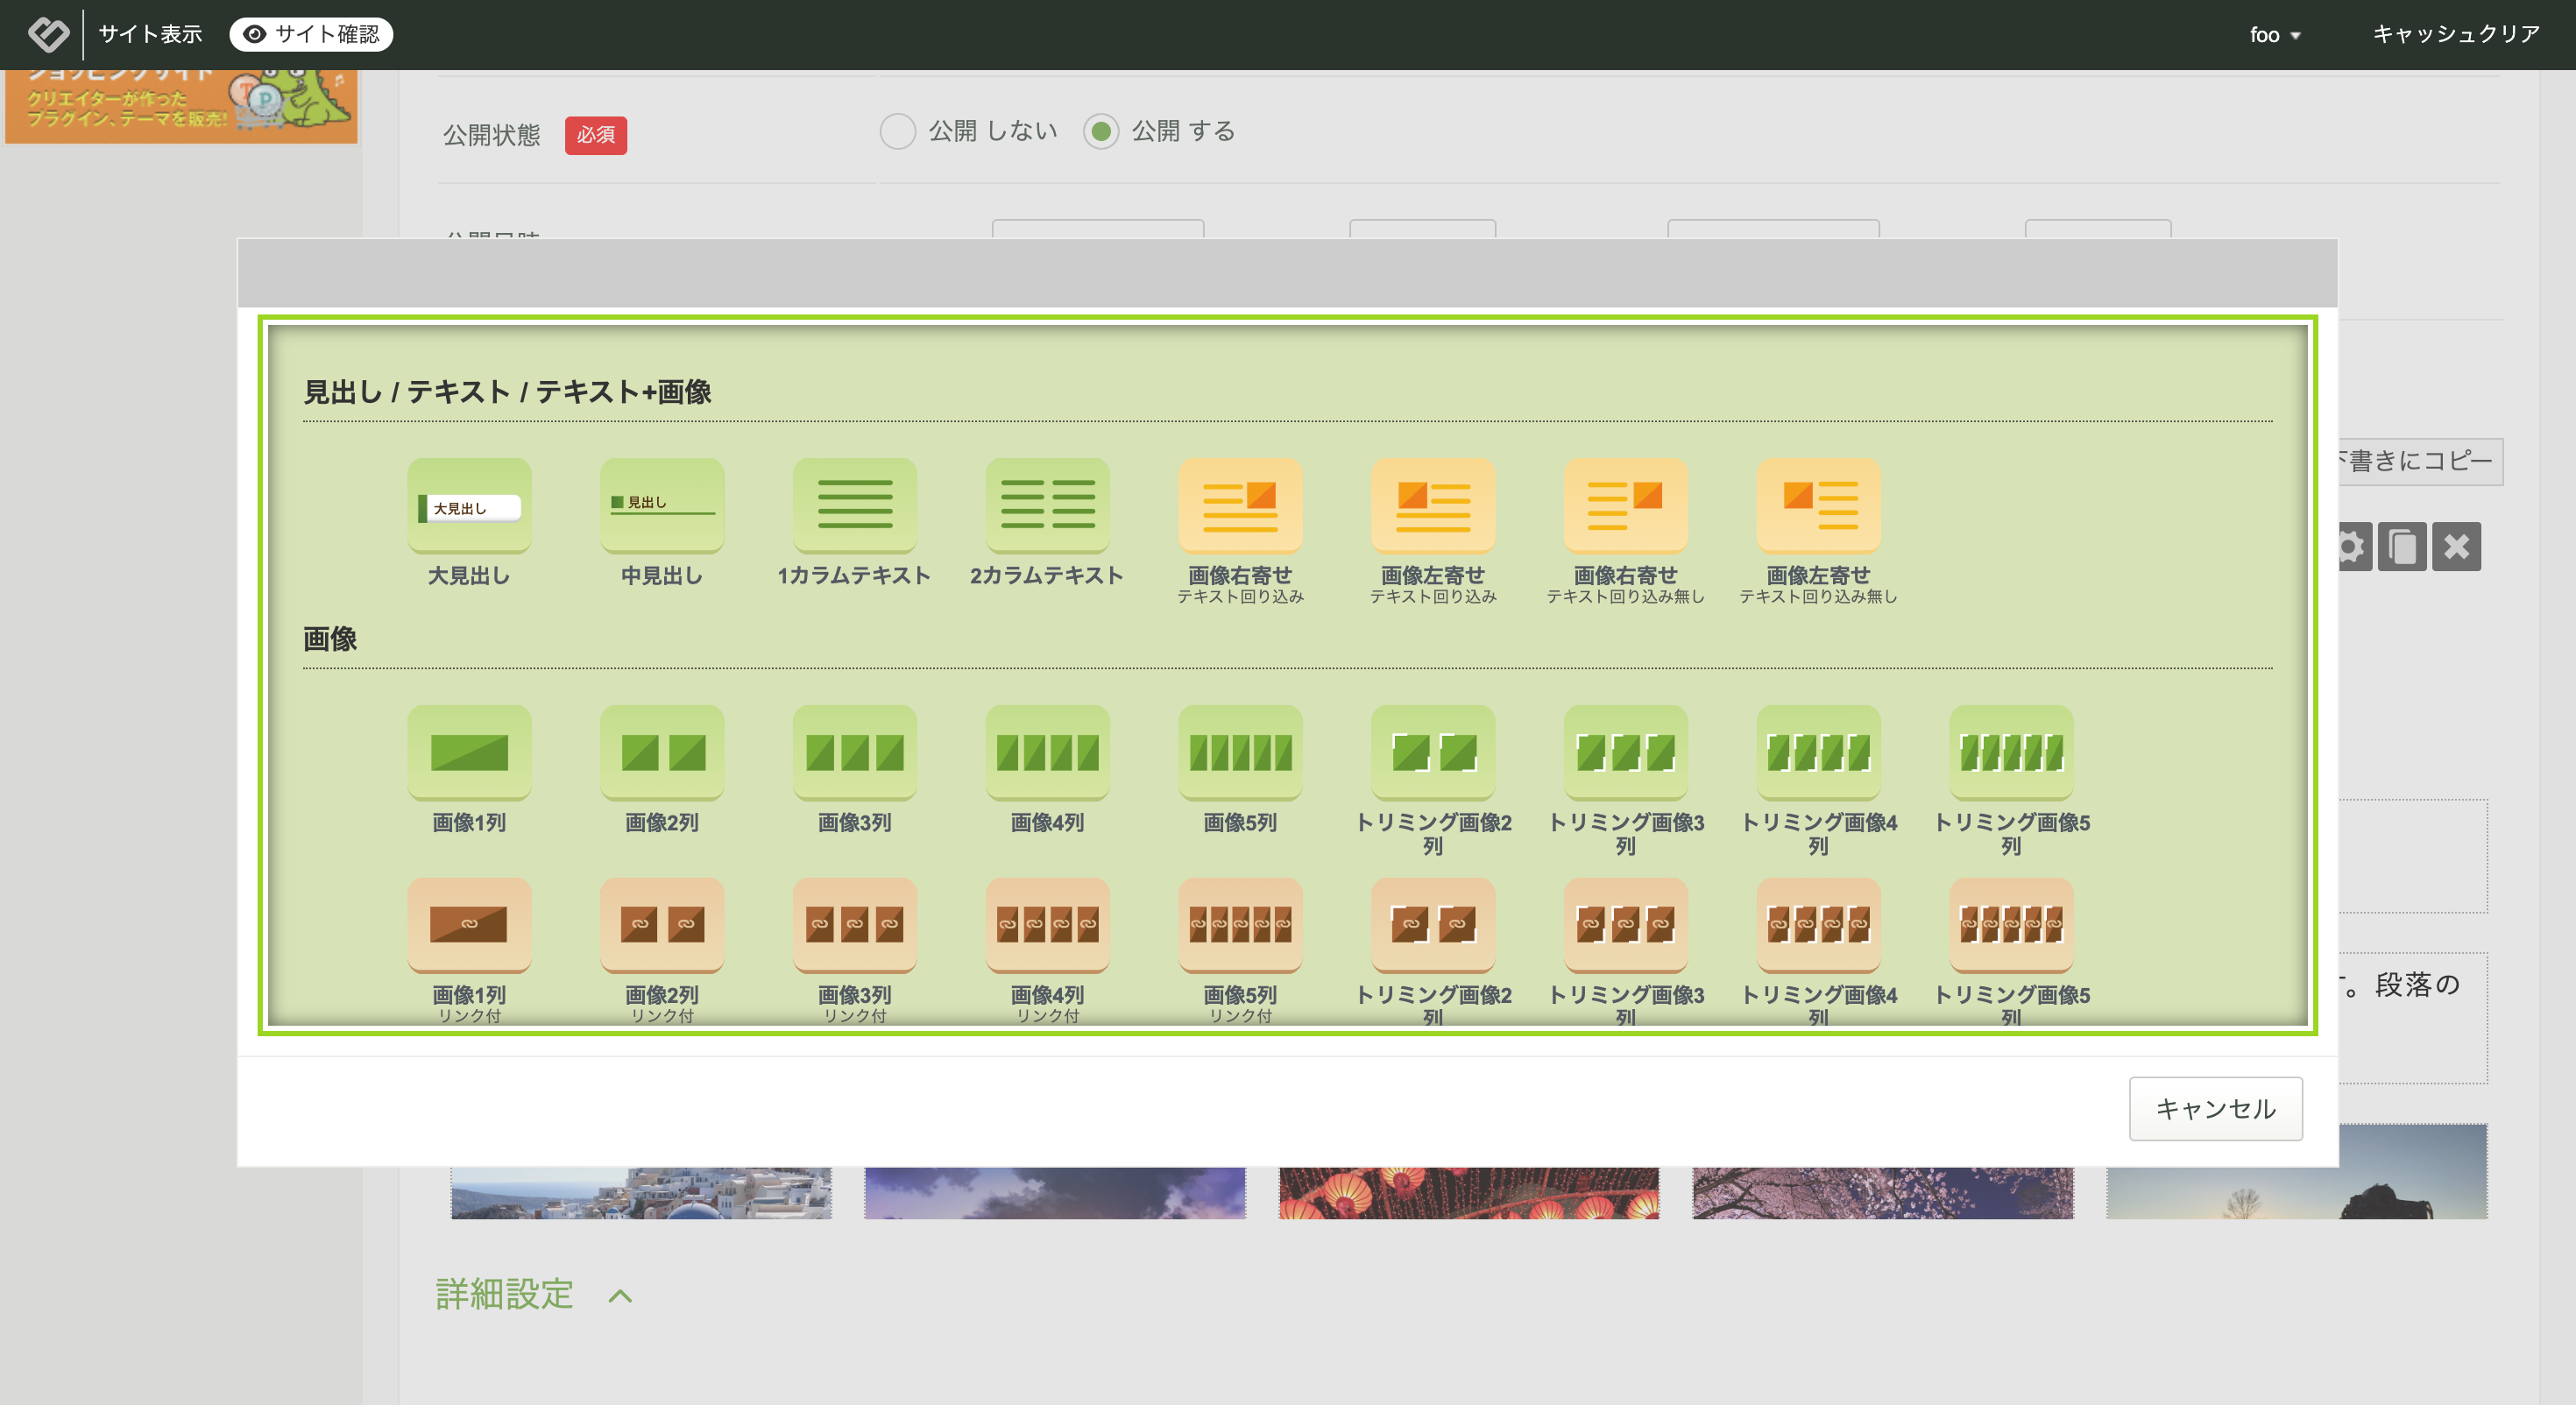Click the red lanterns thumbnail
The image size is (2576, 1405).
1469,1192
